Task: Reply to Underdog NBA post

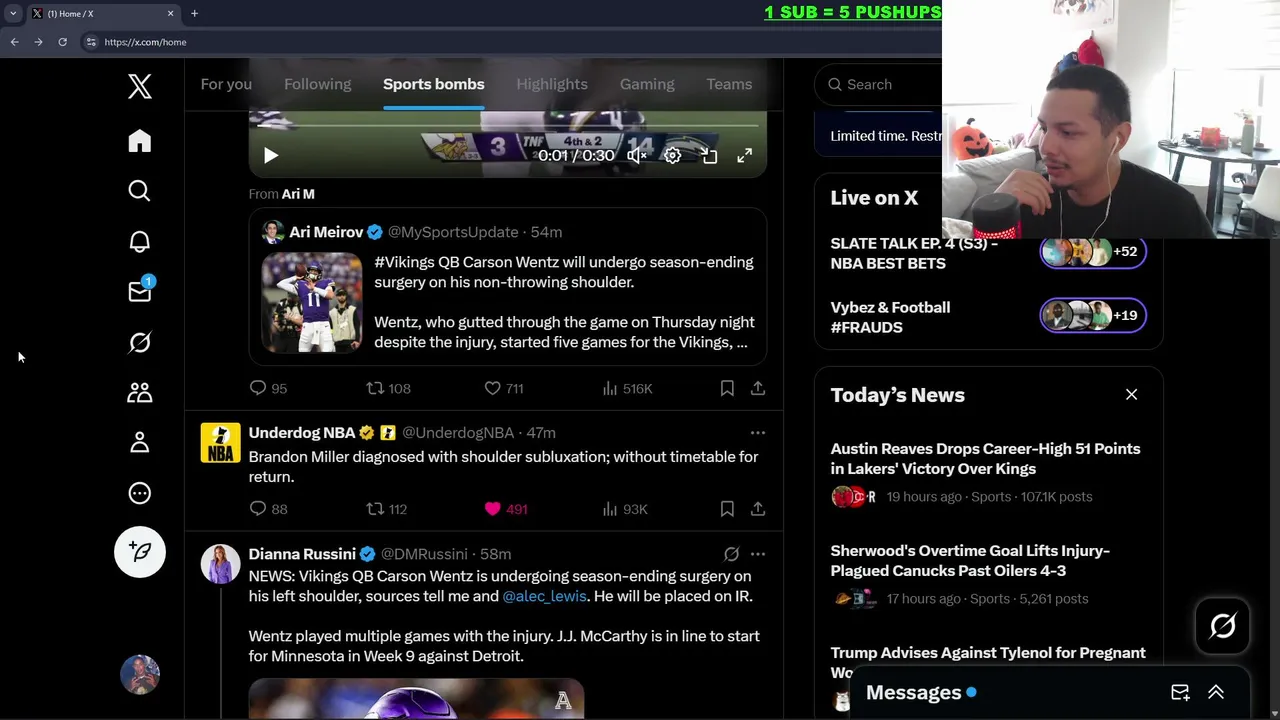Action: (268, 509)
